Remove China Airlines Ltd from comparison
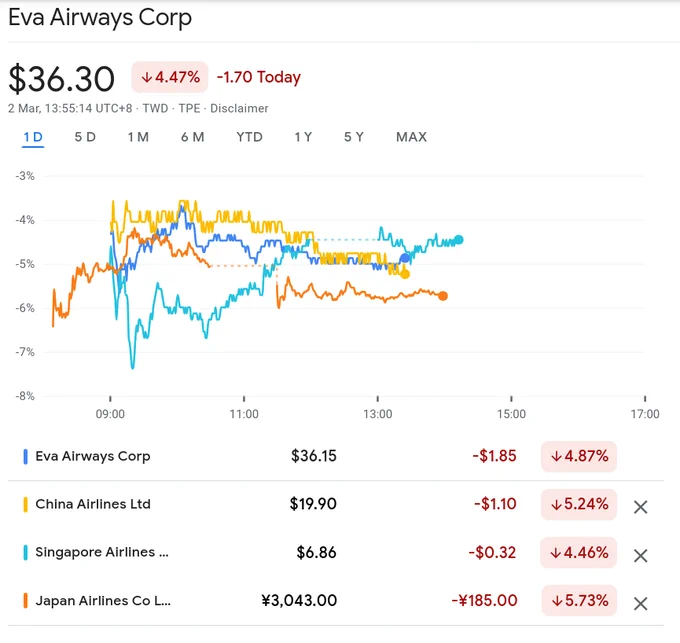Image resolution: width=680 pixels, height=643 pixels. [x=640, y=506]
